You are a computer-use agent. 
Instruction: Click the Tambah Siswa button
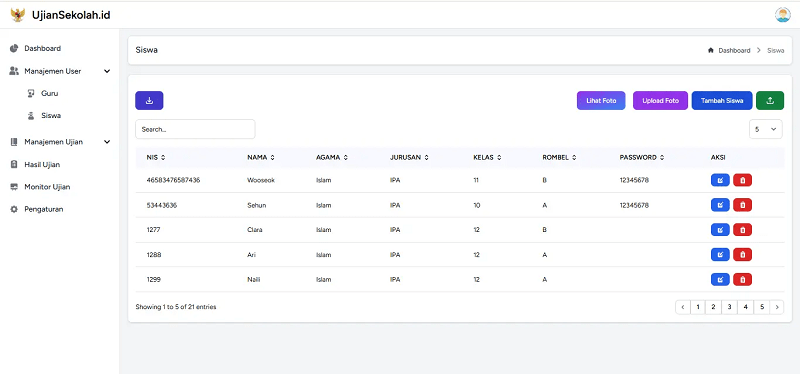[x=722, y=101]
